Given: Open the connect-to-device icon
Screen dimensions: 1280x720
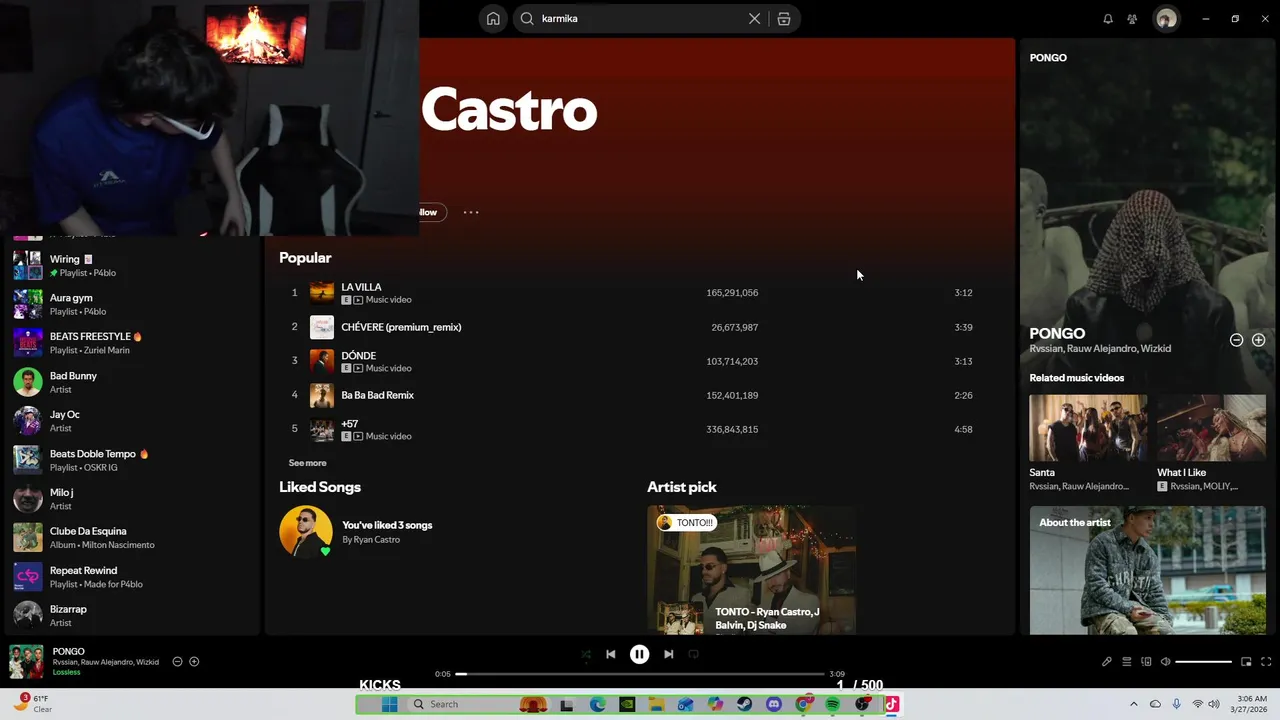Looking at the screenshot, I should pos(1146,661).
